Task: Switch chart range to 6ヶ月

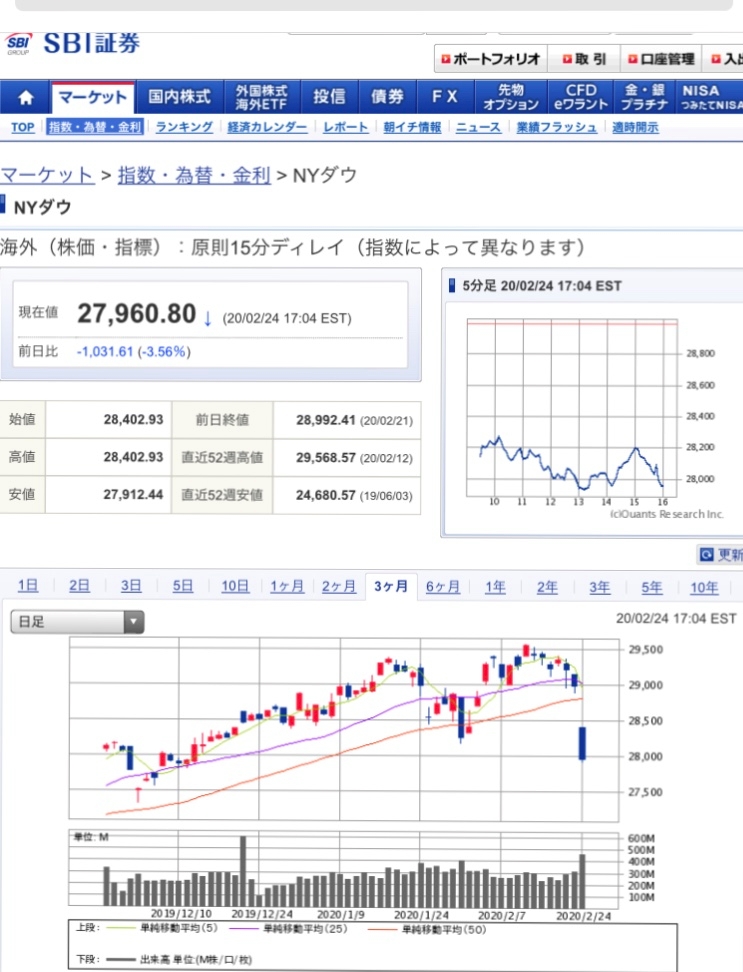Action: pyautogui.click(x=442, y=586)
